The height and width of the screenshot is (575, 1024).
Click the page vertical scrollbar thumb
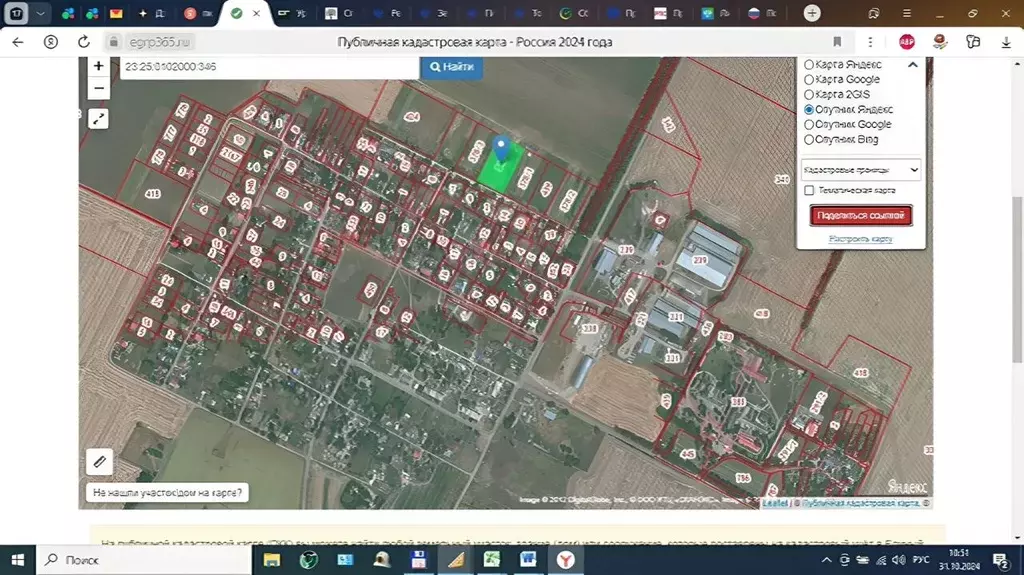coord(1017,279)
